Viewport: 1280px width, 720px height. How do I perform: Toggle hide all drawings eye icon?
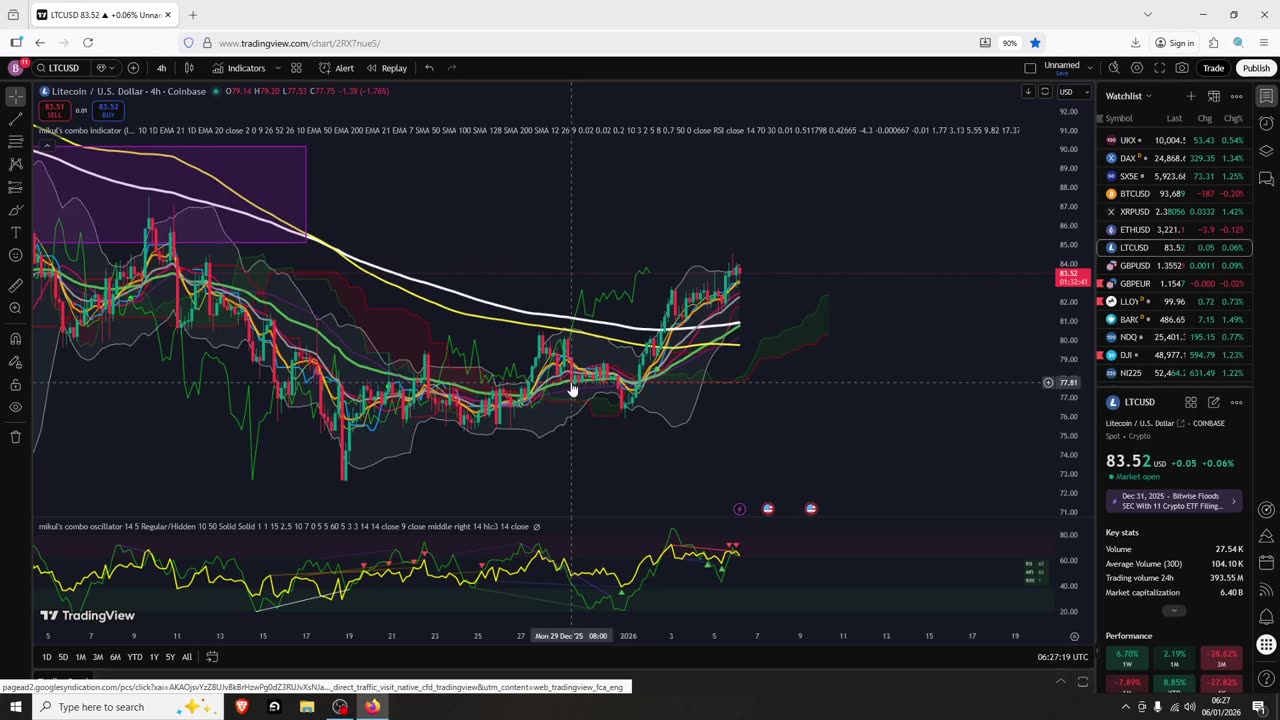(15, 408)
